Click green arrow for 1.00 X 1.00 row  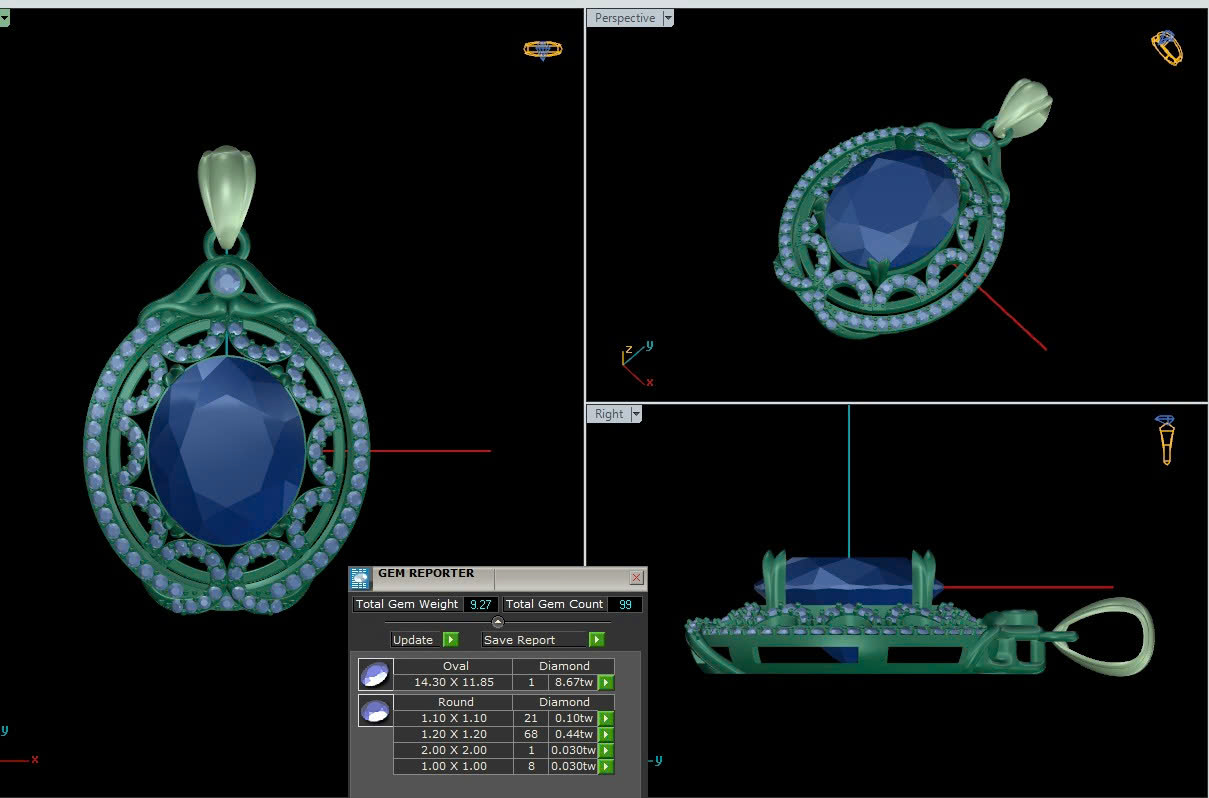click(606, 767)
